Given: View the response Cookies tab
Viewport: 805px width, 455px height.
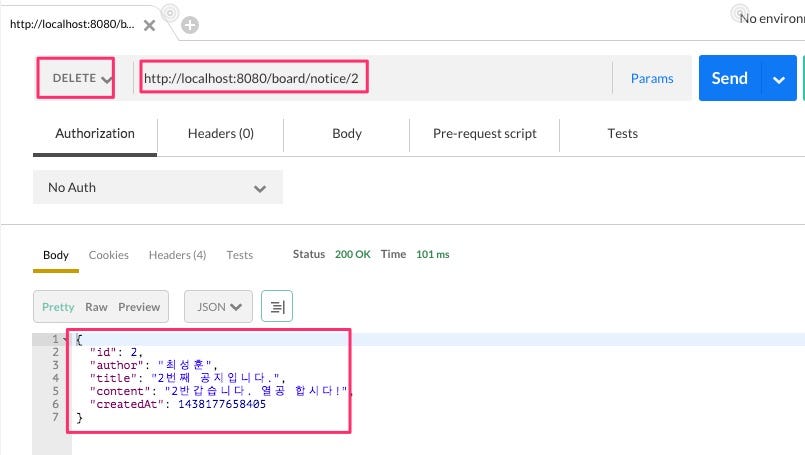Looking at the screenshot, I should pos(109,255).
